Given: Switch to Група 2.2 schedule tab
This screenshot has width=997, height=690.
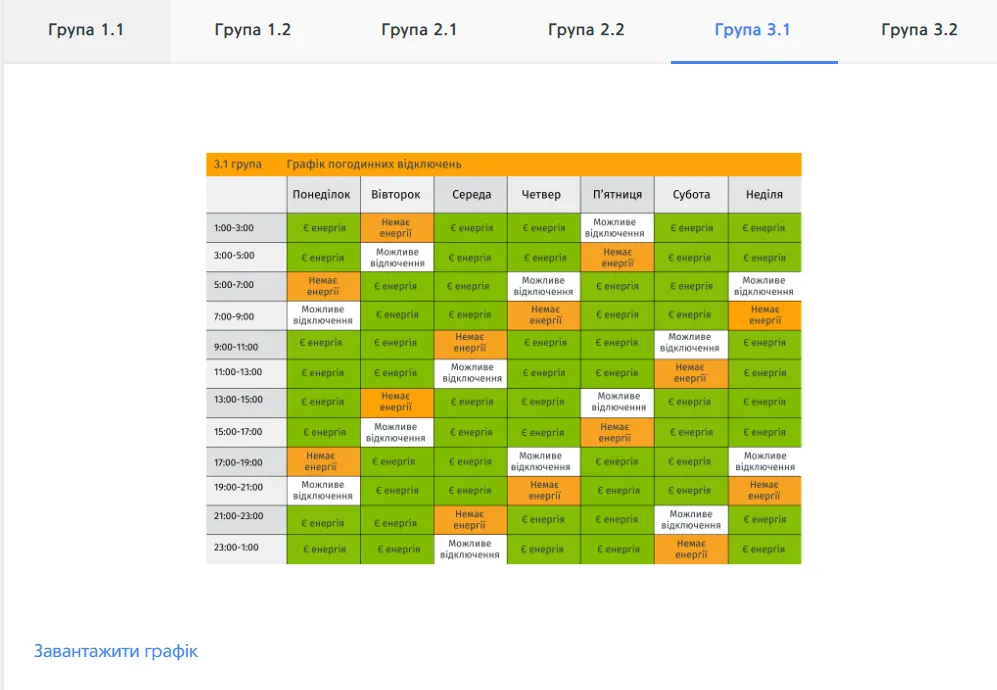Looking at the screenshot, I should [586, 30].
